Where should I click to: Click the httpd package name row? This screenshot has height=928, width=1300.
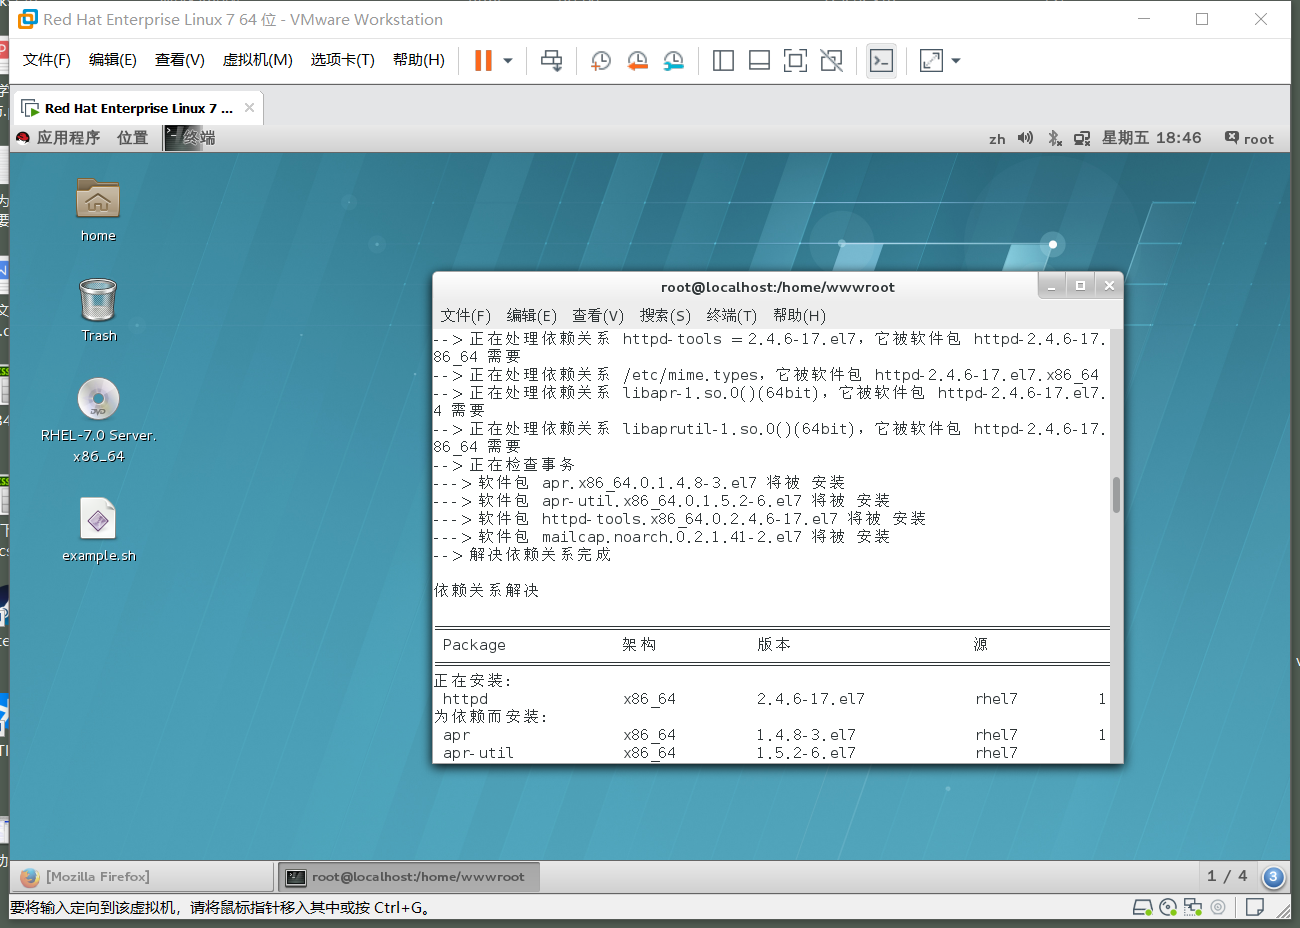pos(772,699)
